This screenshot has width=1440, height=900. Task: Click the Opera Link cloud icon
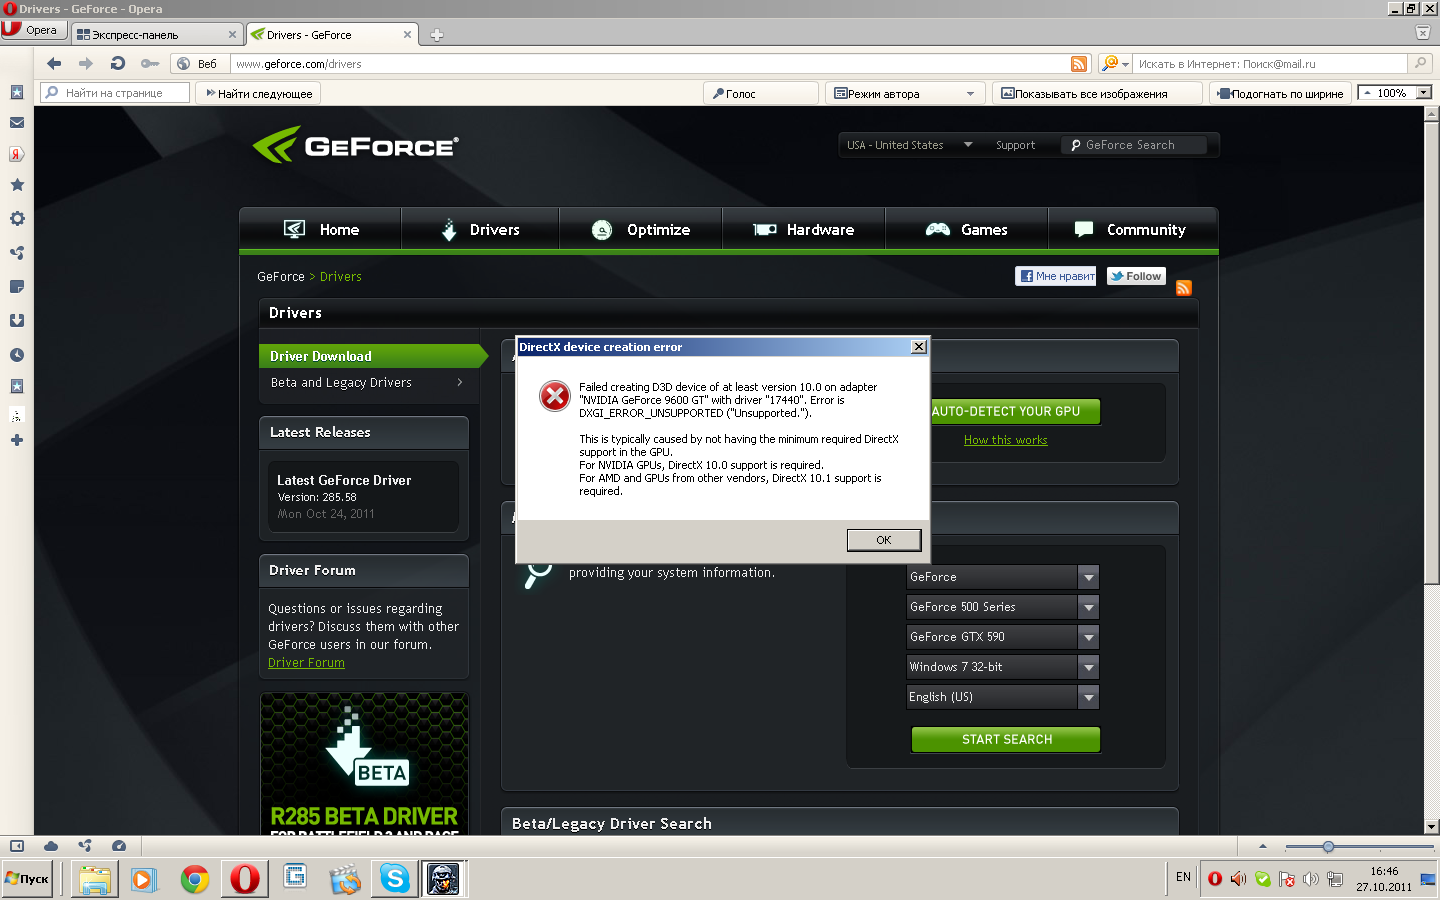[x=51, y=846]
